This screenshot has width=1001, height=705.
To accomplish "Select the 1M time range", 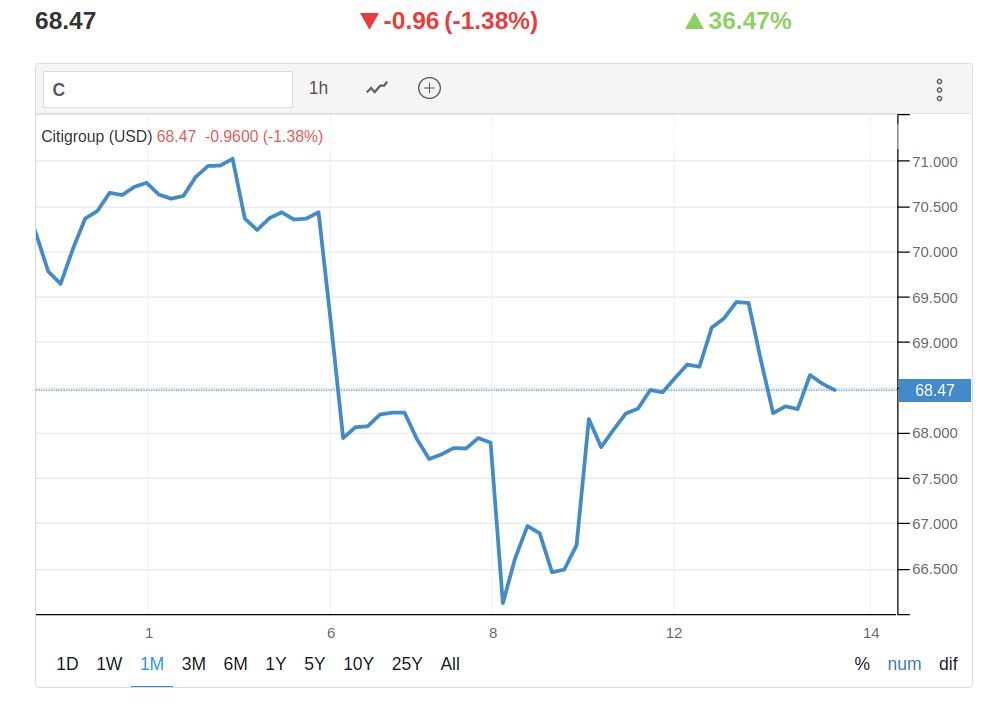I will (152, 664).
